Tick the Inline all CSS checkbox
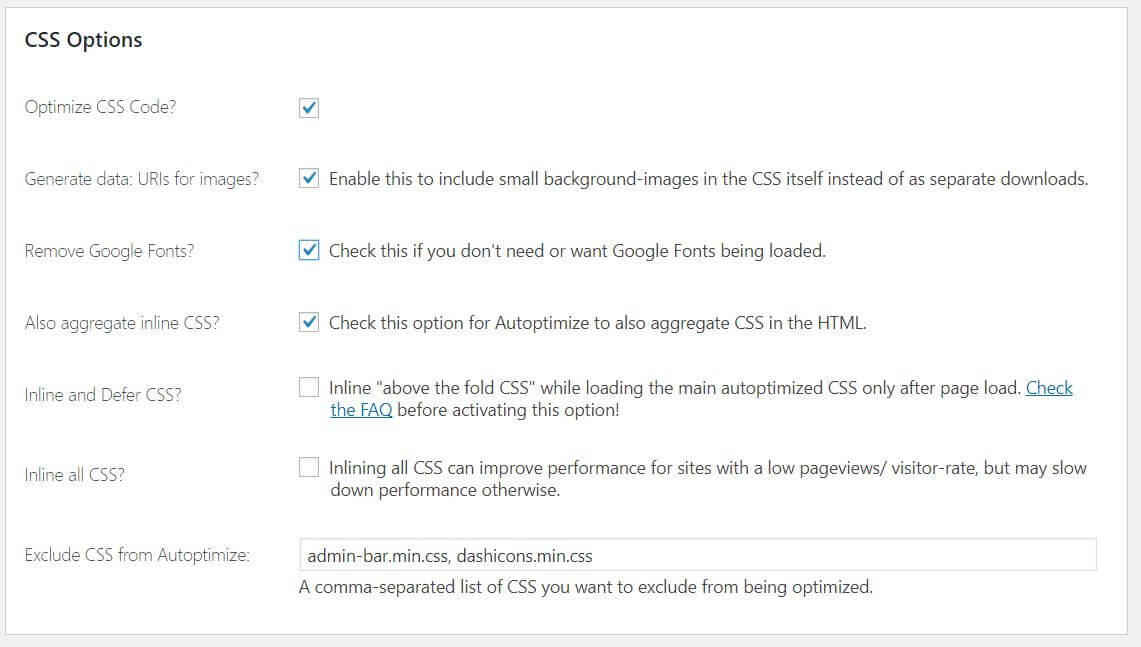Screen dimensions: 1141x647 click(309, 467)
